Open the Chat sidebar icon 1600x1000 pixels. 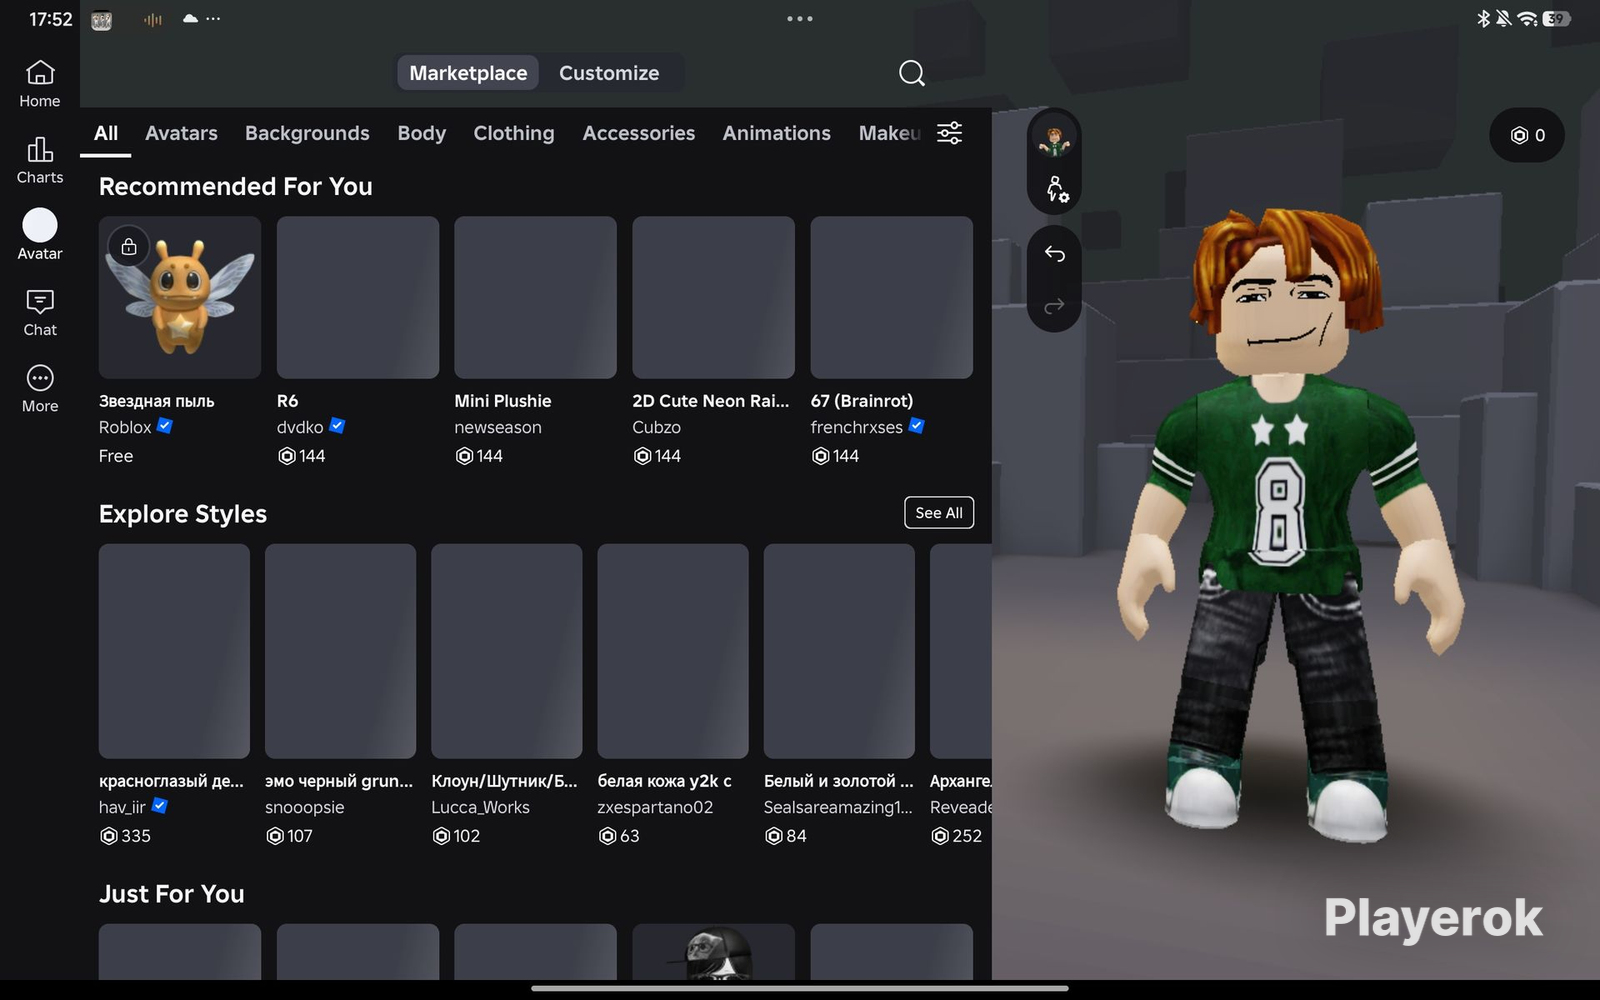tap(40, 313)
